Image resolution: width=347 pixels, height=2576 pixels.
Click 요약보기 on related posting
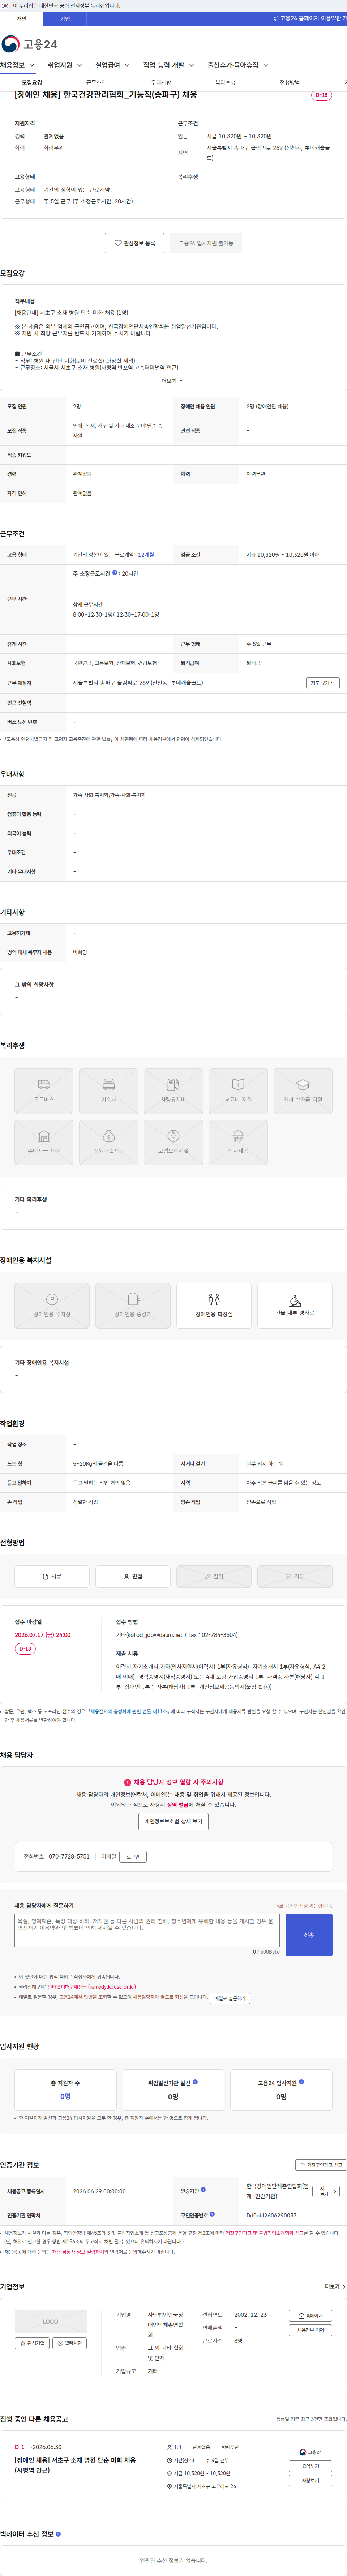point(311,2466)
